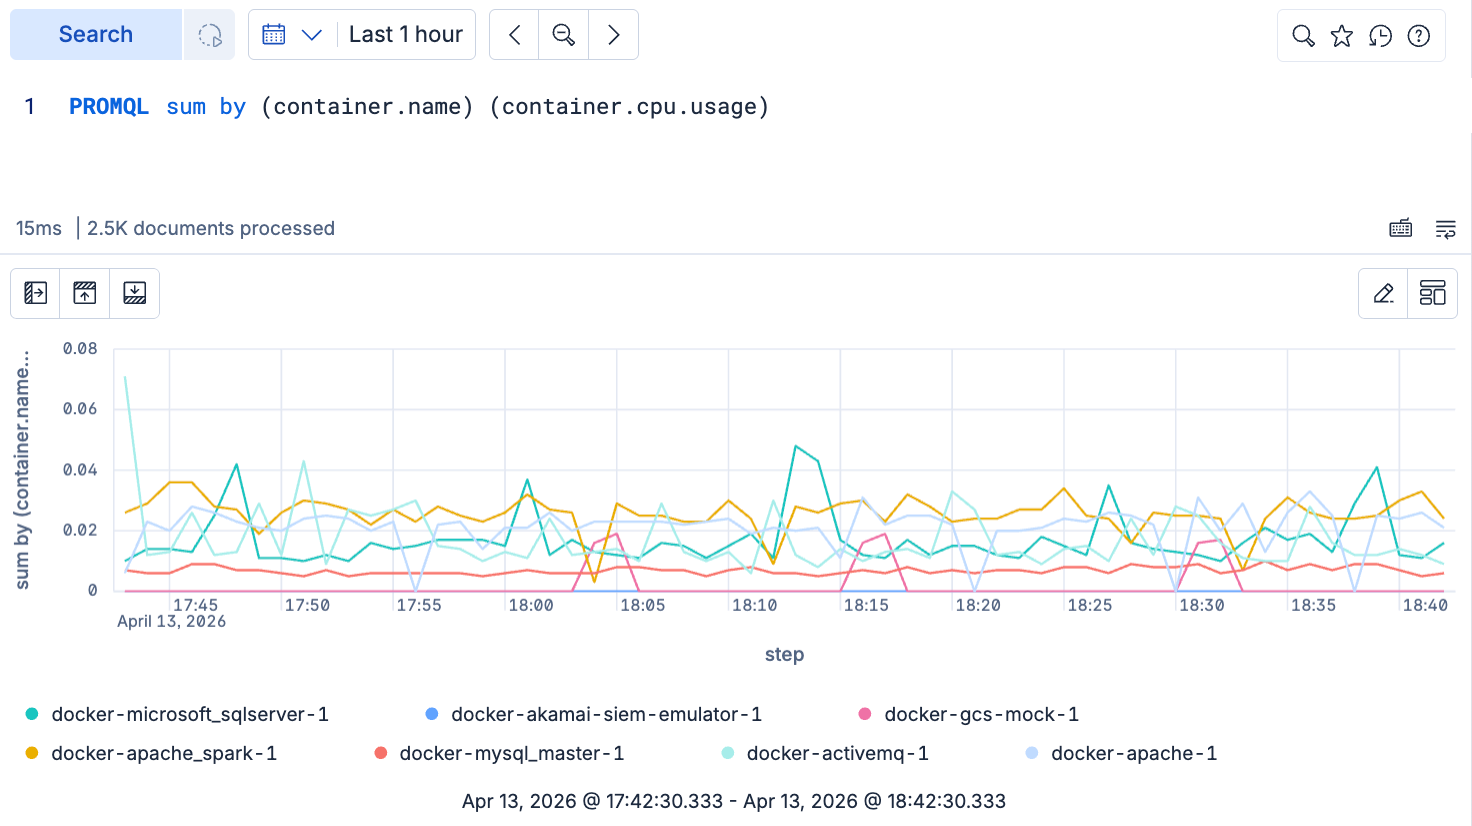This screenshot has height=826, width=1472.
Task: Open the chart layout options icon
Action: tap(1433, 293)
